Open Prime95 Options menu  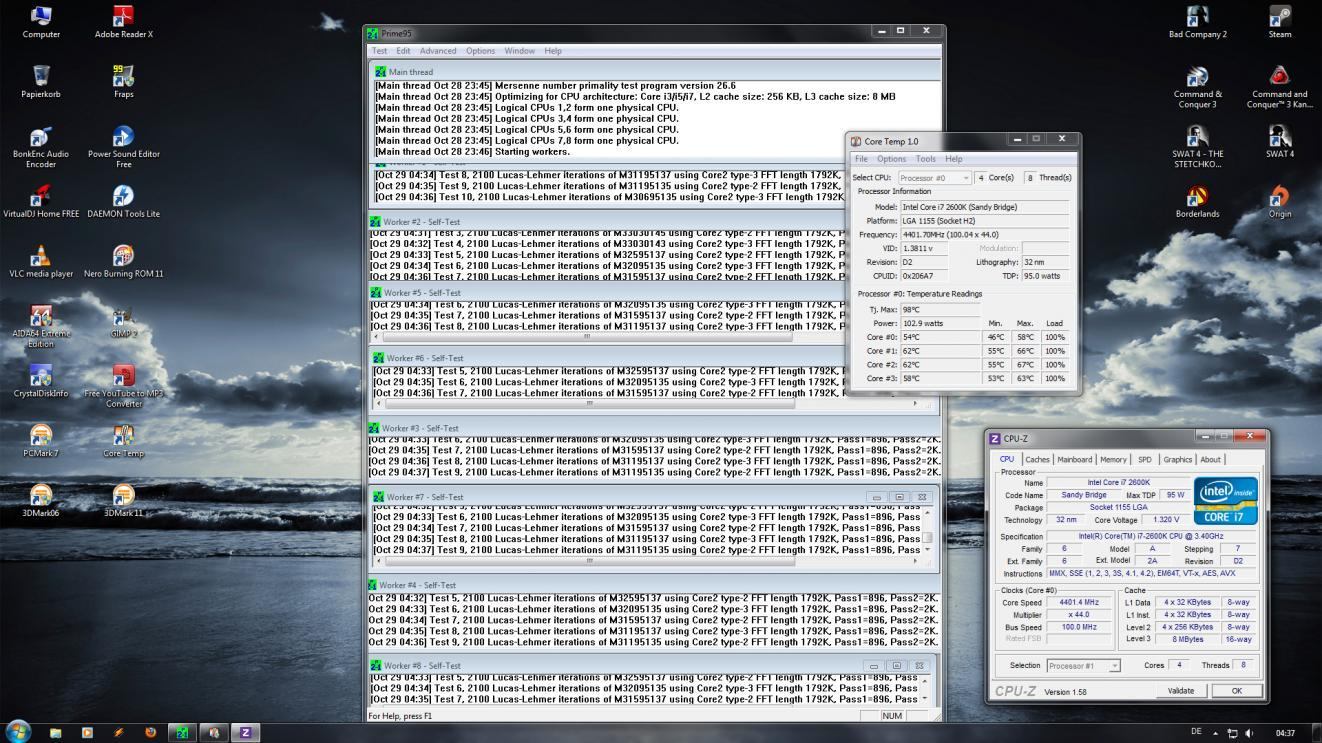(480, 51)
